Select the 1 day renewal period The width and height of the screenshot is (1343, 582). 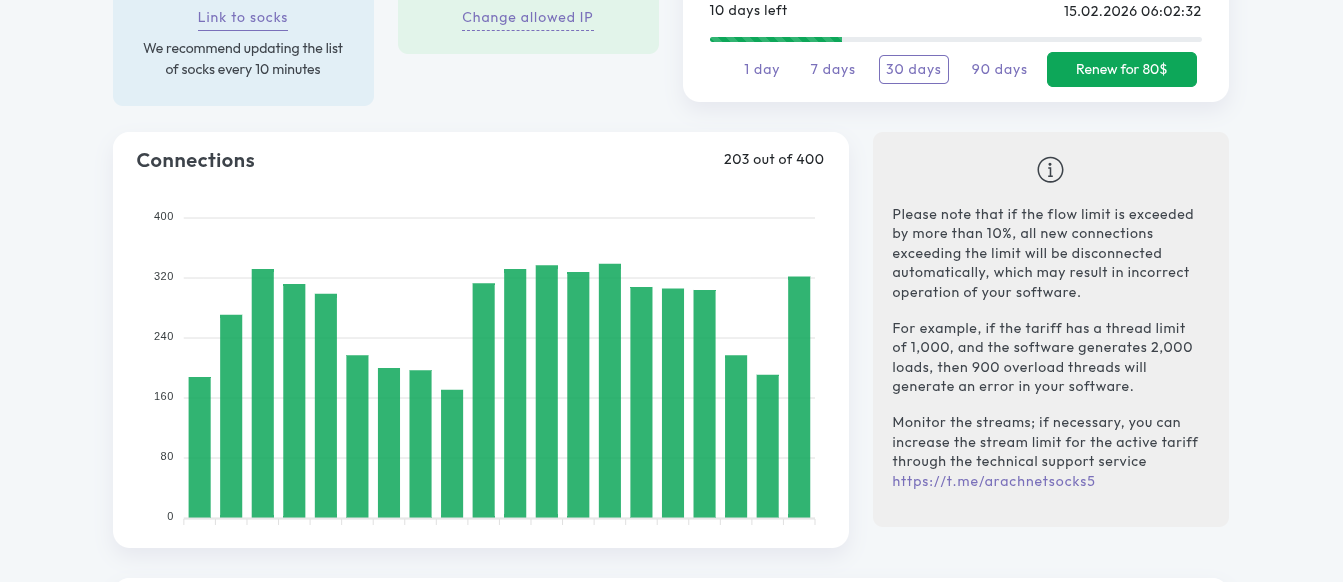coord(761,69)
